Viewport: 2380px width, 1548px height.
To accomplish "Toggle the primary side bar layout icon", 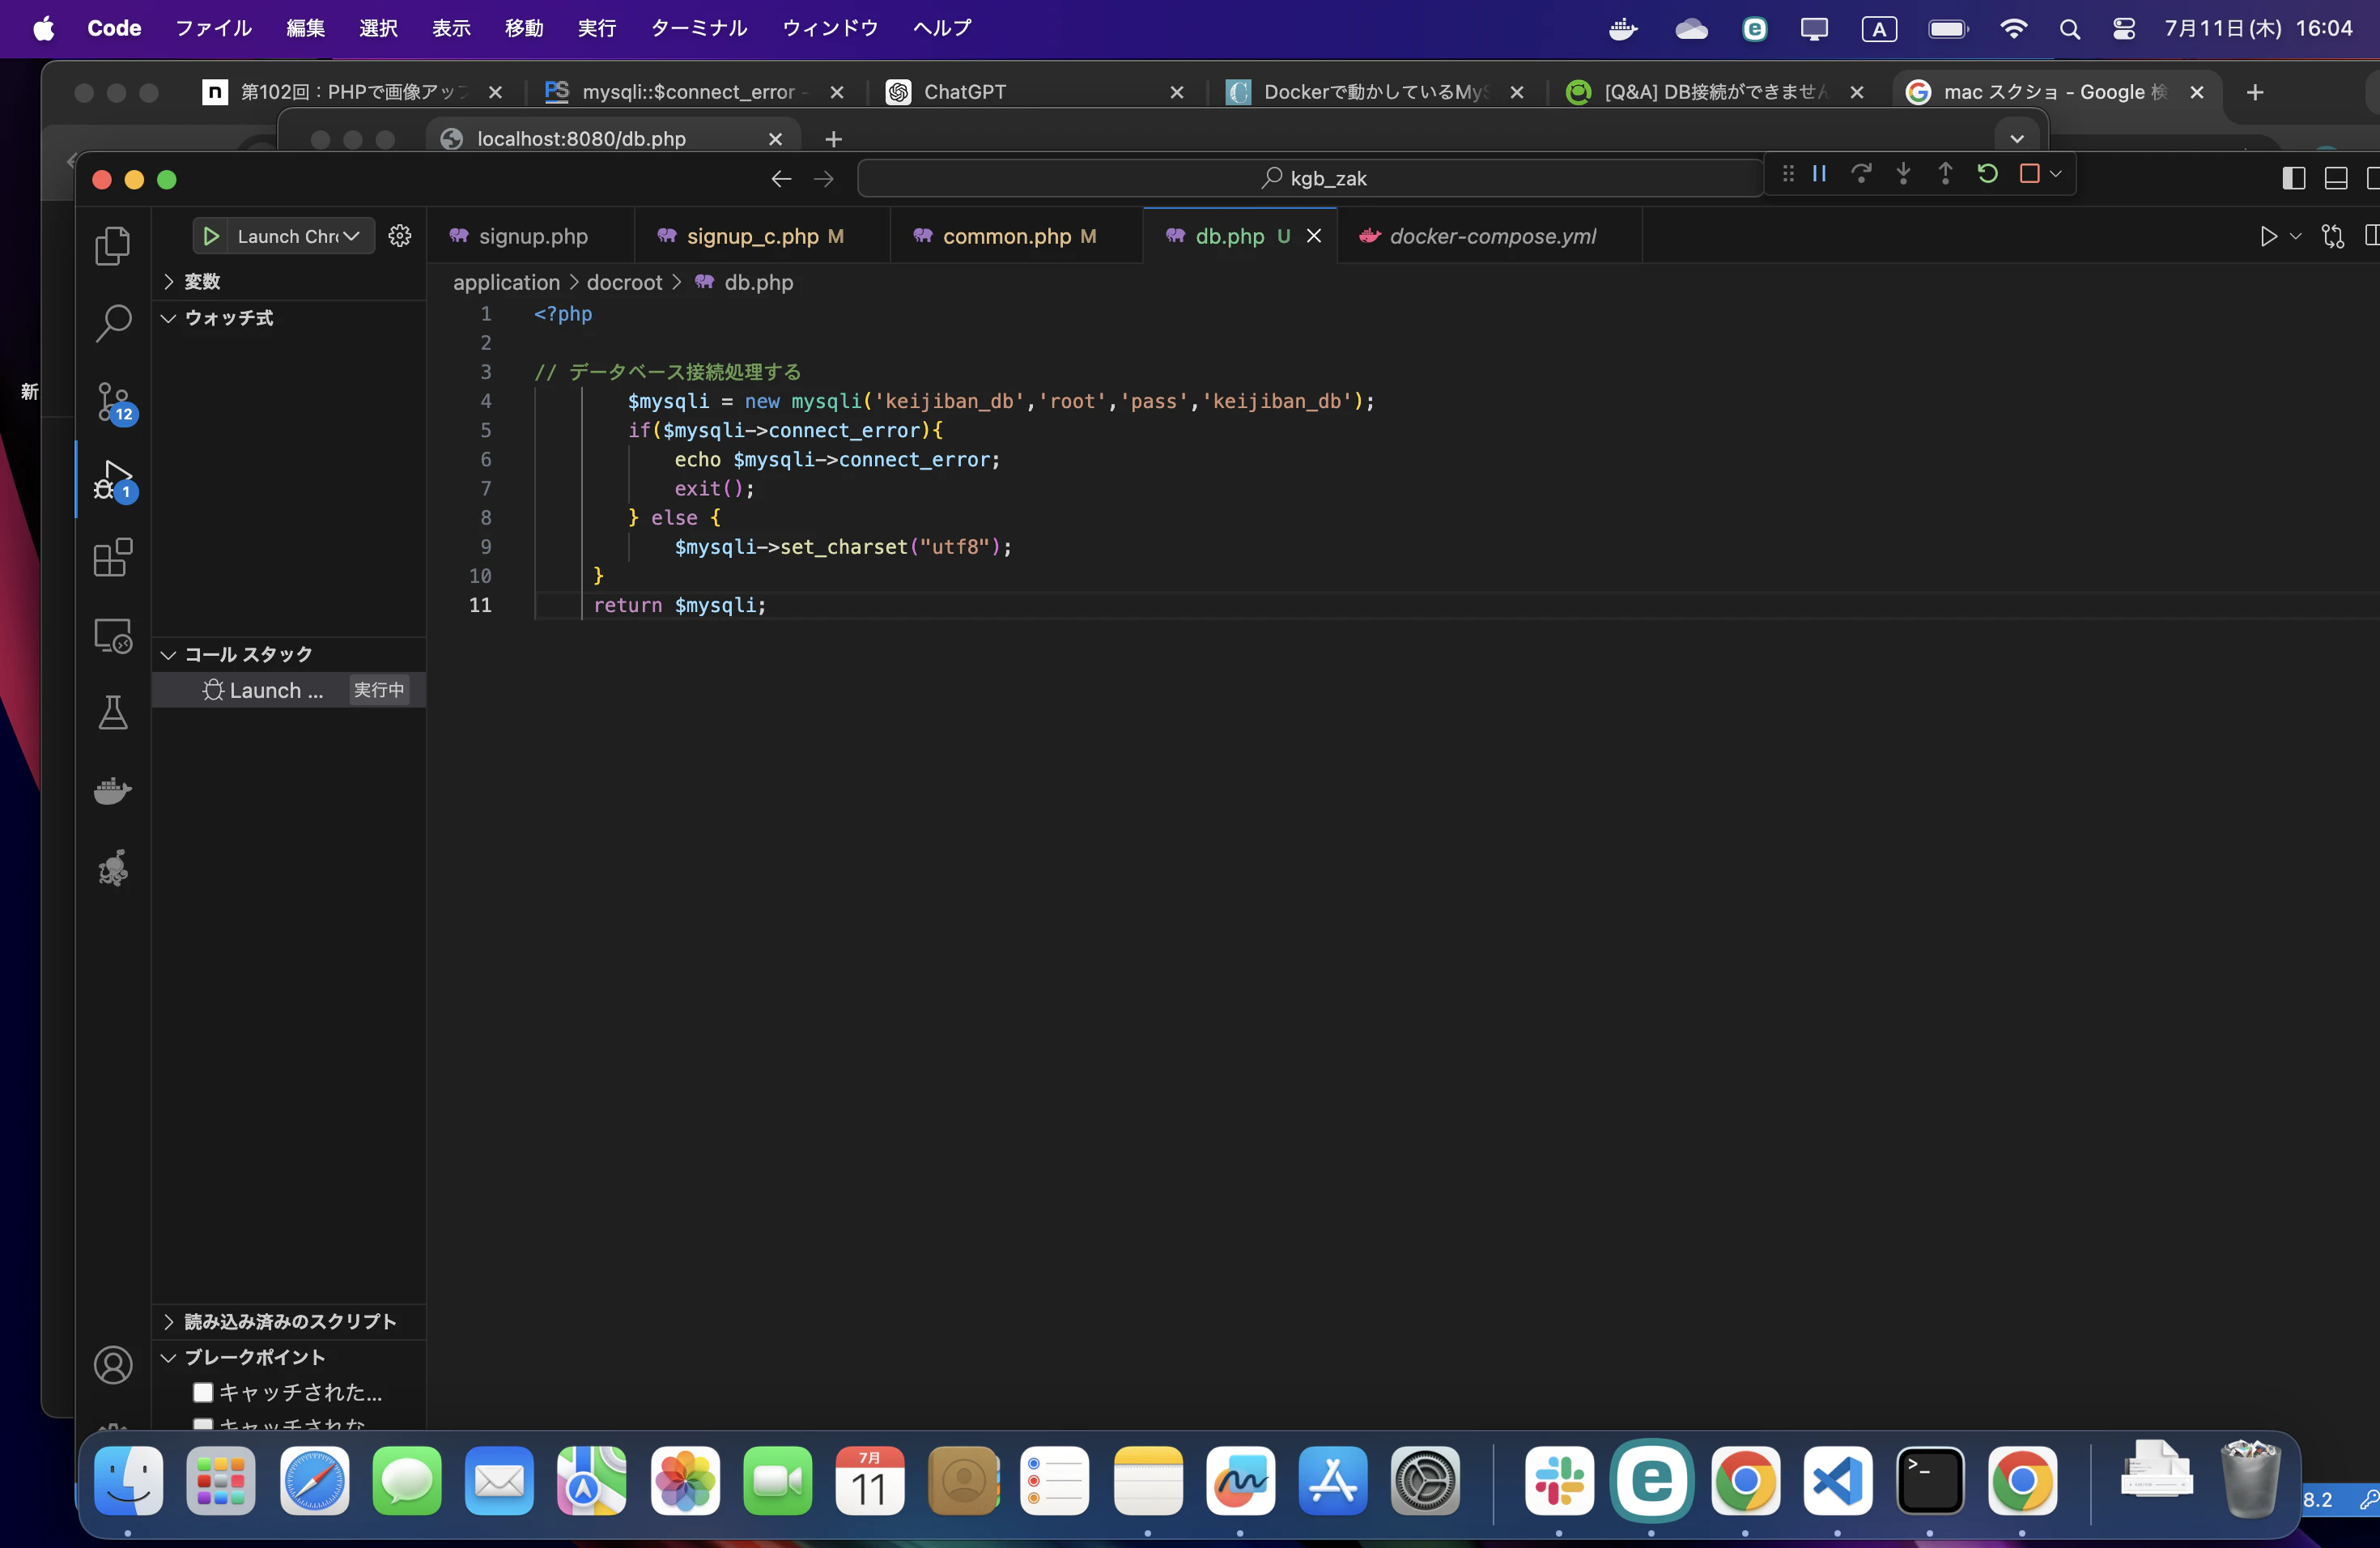I will (2294, 179).
